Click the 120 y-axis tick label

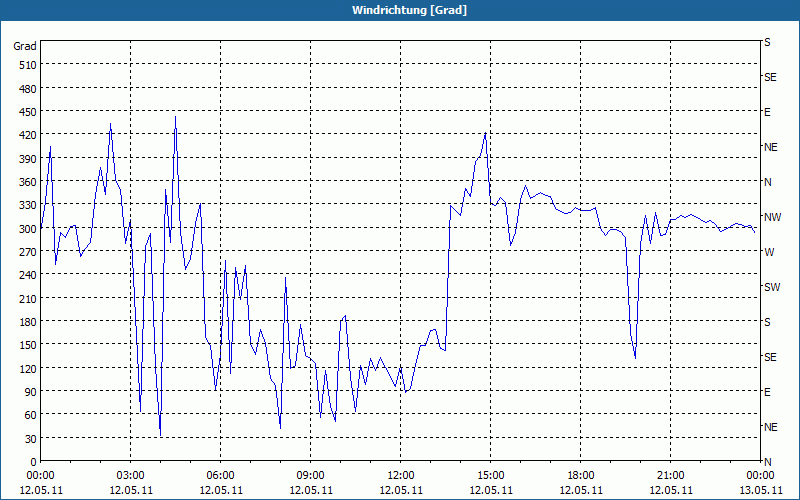click(x=28, y=368)
